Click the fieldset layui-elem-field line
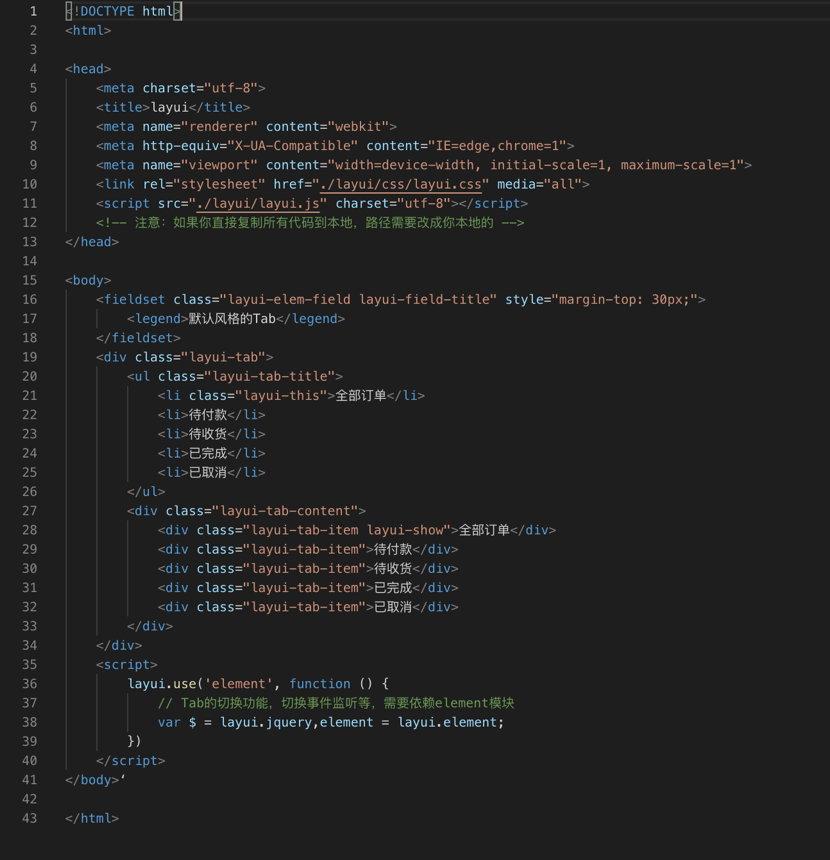The height and width of the screenshot is (860, 830). click(401, 299)
